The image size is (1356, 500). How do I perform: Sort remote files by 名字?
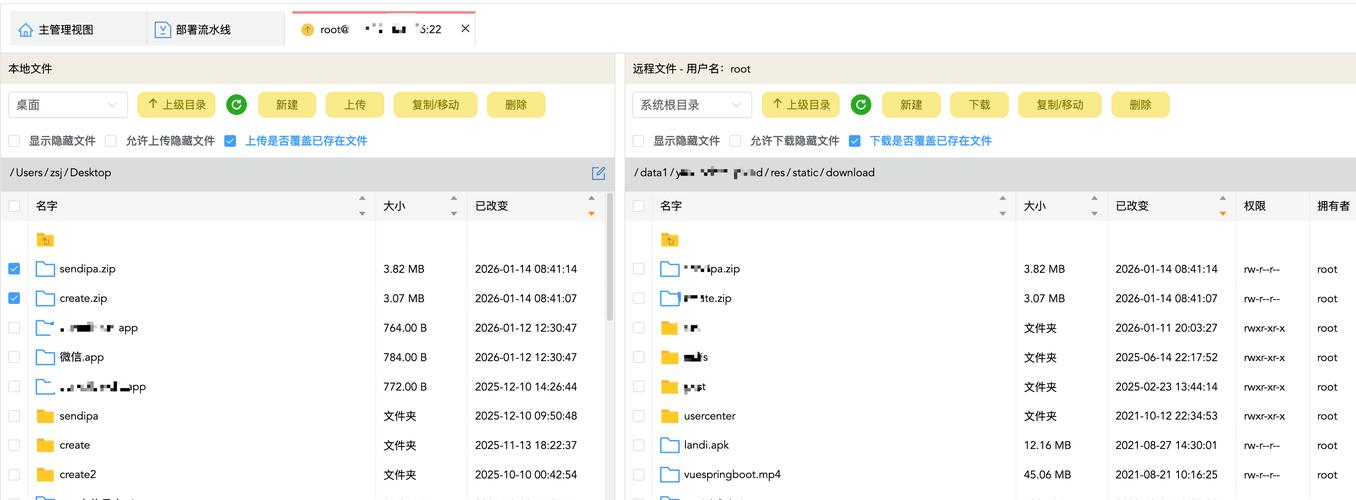[x=1003, y=206]
